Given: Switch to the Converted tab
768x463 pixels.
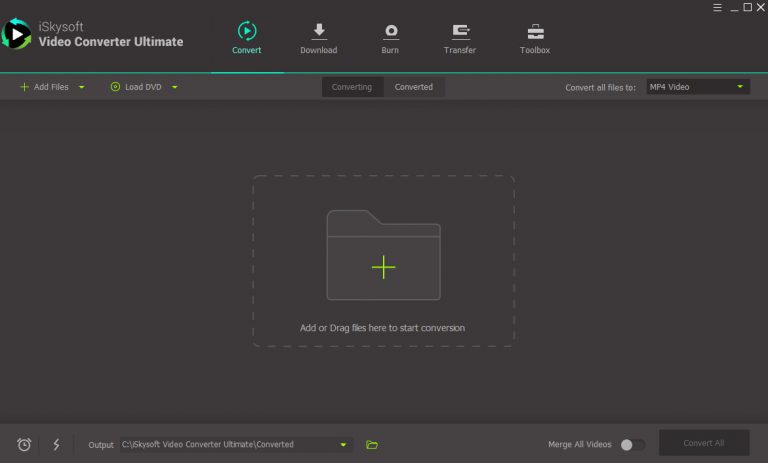Looking at the screenshot, I should 414,87.
